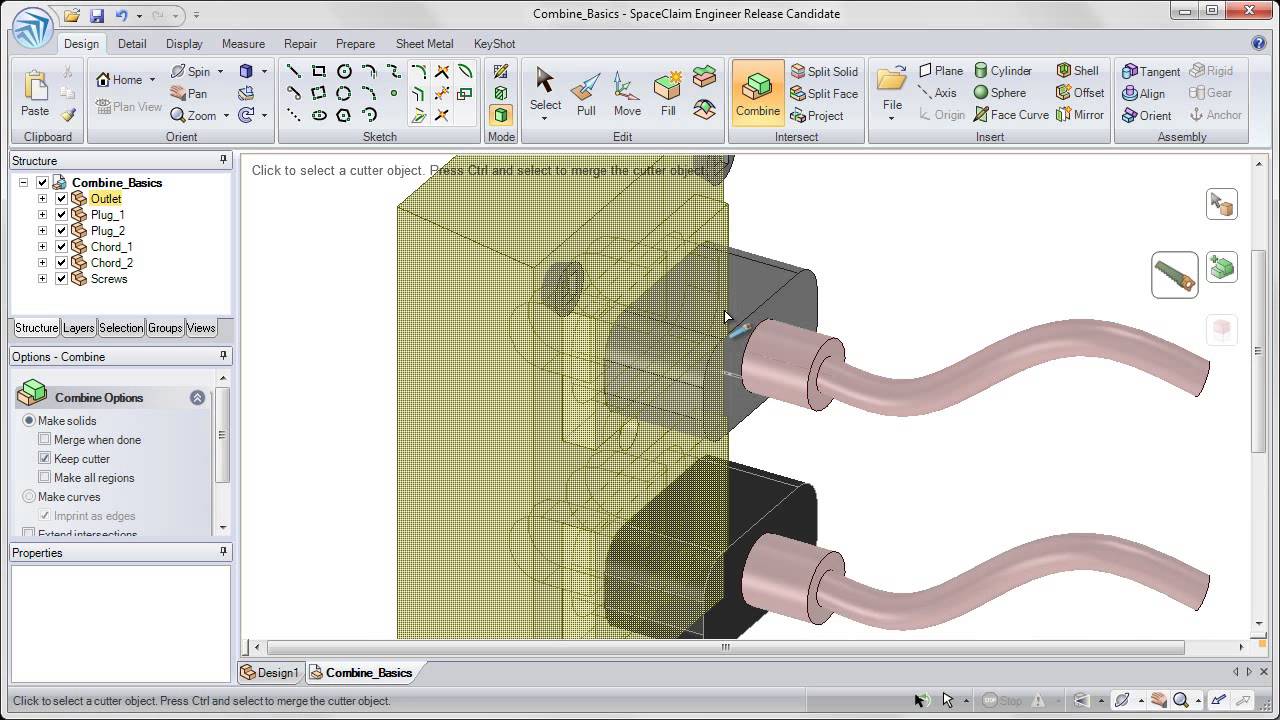Image resolution: width=1280 pixels, height=720 pixels.
Task: Click the Zoom button in Orient group
Action: pyautogui.click(x=194, y=115)
